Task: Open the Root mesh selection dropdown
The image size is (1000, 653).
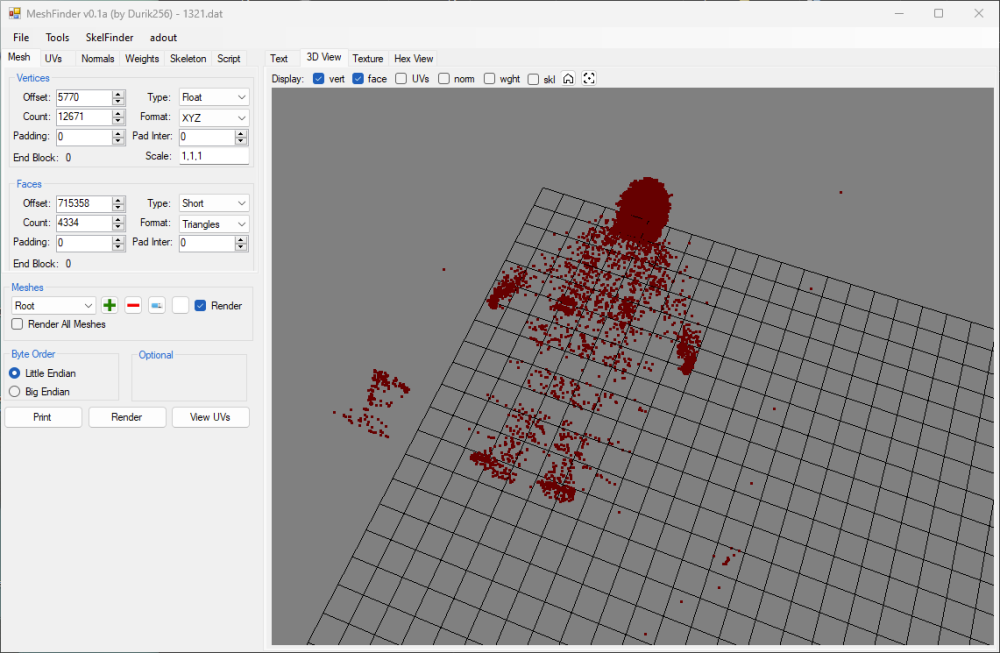Action: pyautogui.click(x=54, y=306)
